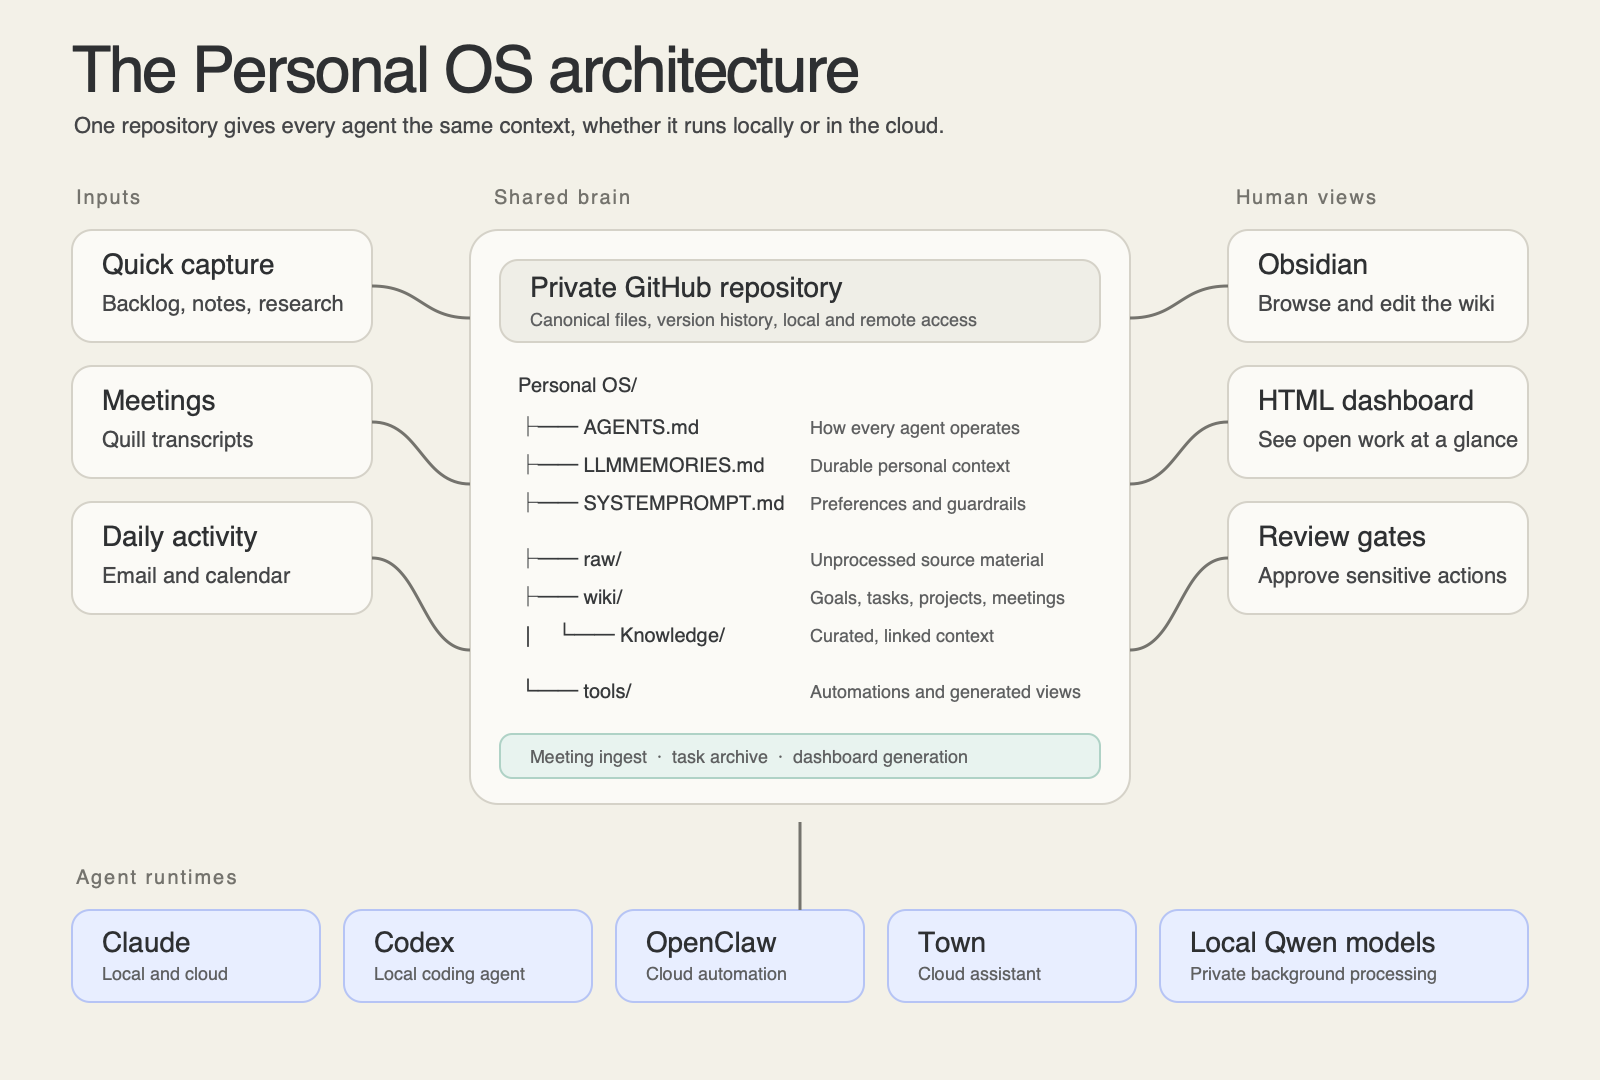
Task: Click "Quill transcripts" text
Action: click(x=177, y=440)
